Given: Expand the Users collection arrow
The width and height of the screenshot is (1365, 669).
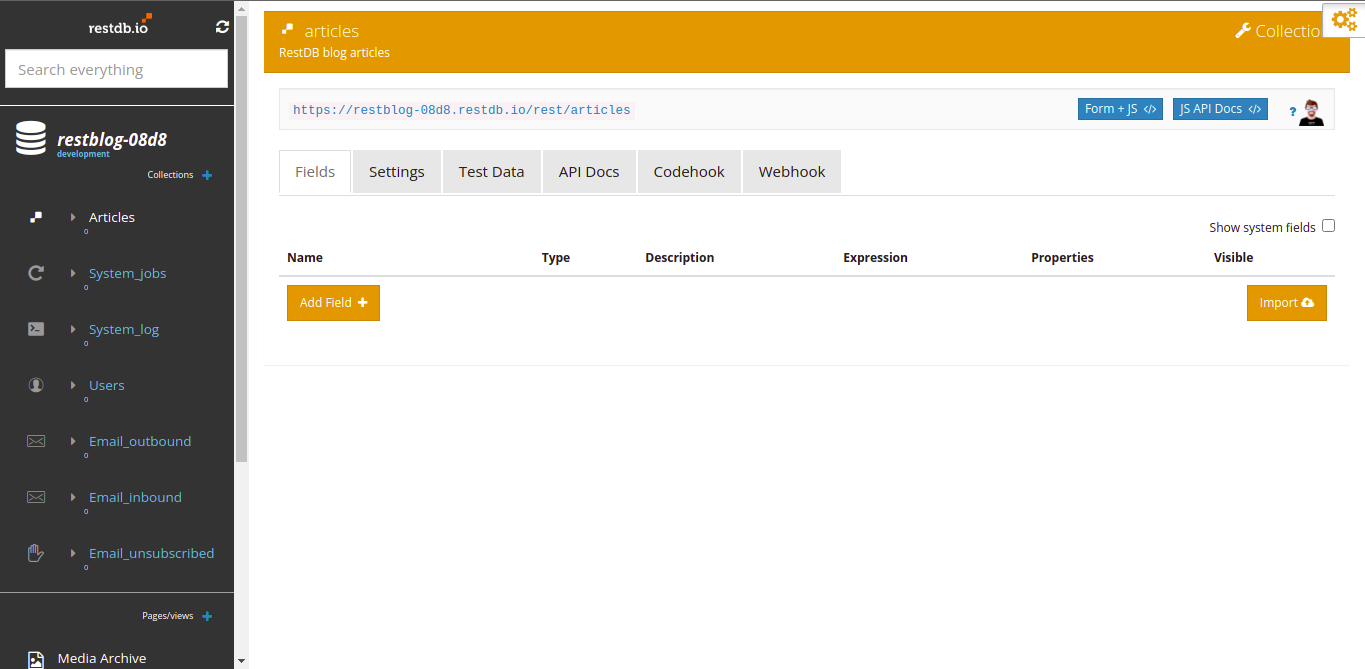Looking at the screenshot, I should point(73,385).
